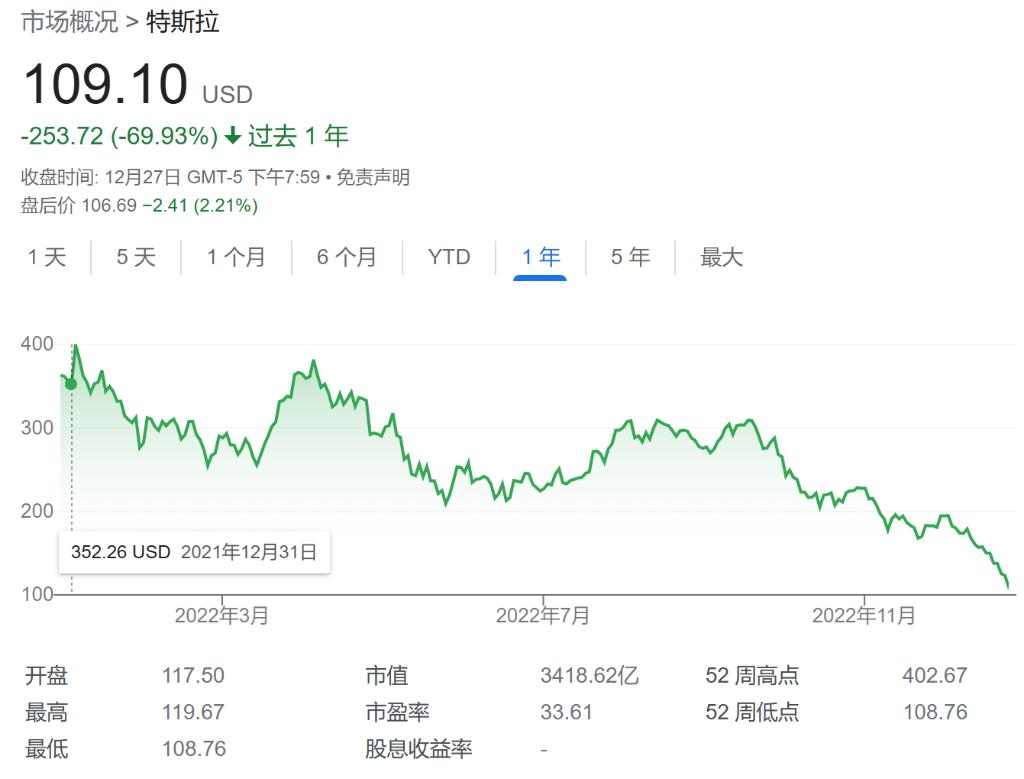Screen dimensions: 1024x779
Task: Show the 5 年 stock history
Action: point(628,257)
